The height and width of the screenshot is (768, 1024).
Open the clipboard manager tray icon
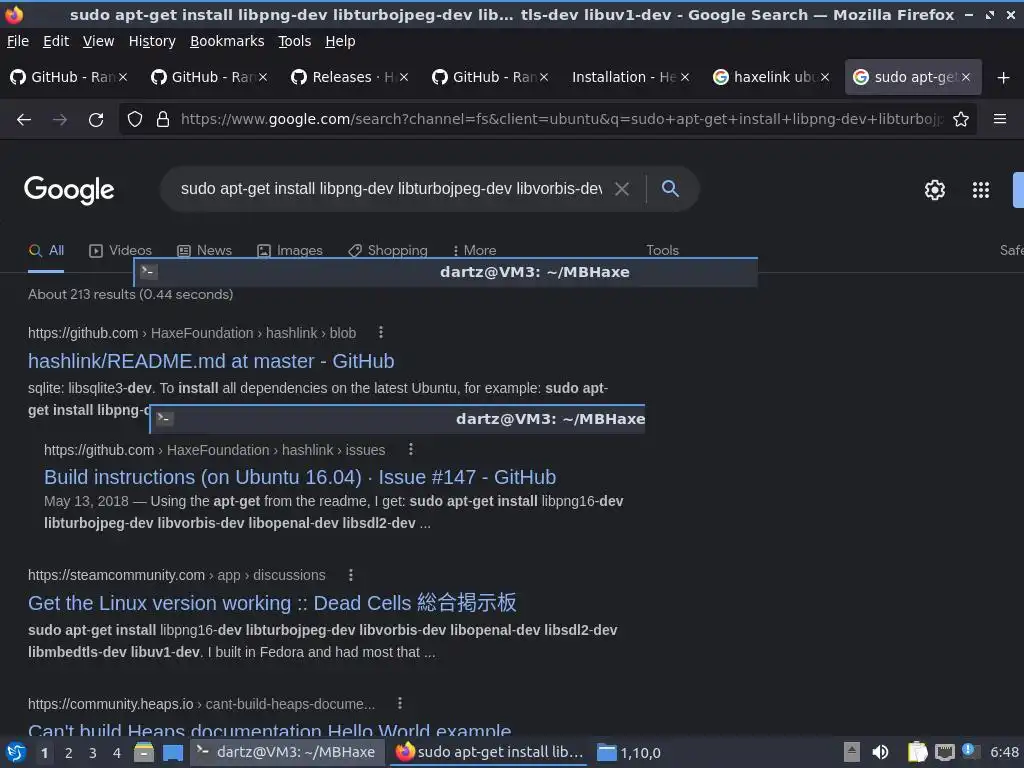coord(918,752)
